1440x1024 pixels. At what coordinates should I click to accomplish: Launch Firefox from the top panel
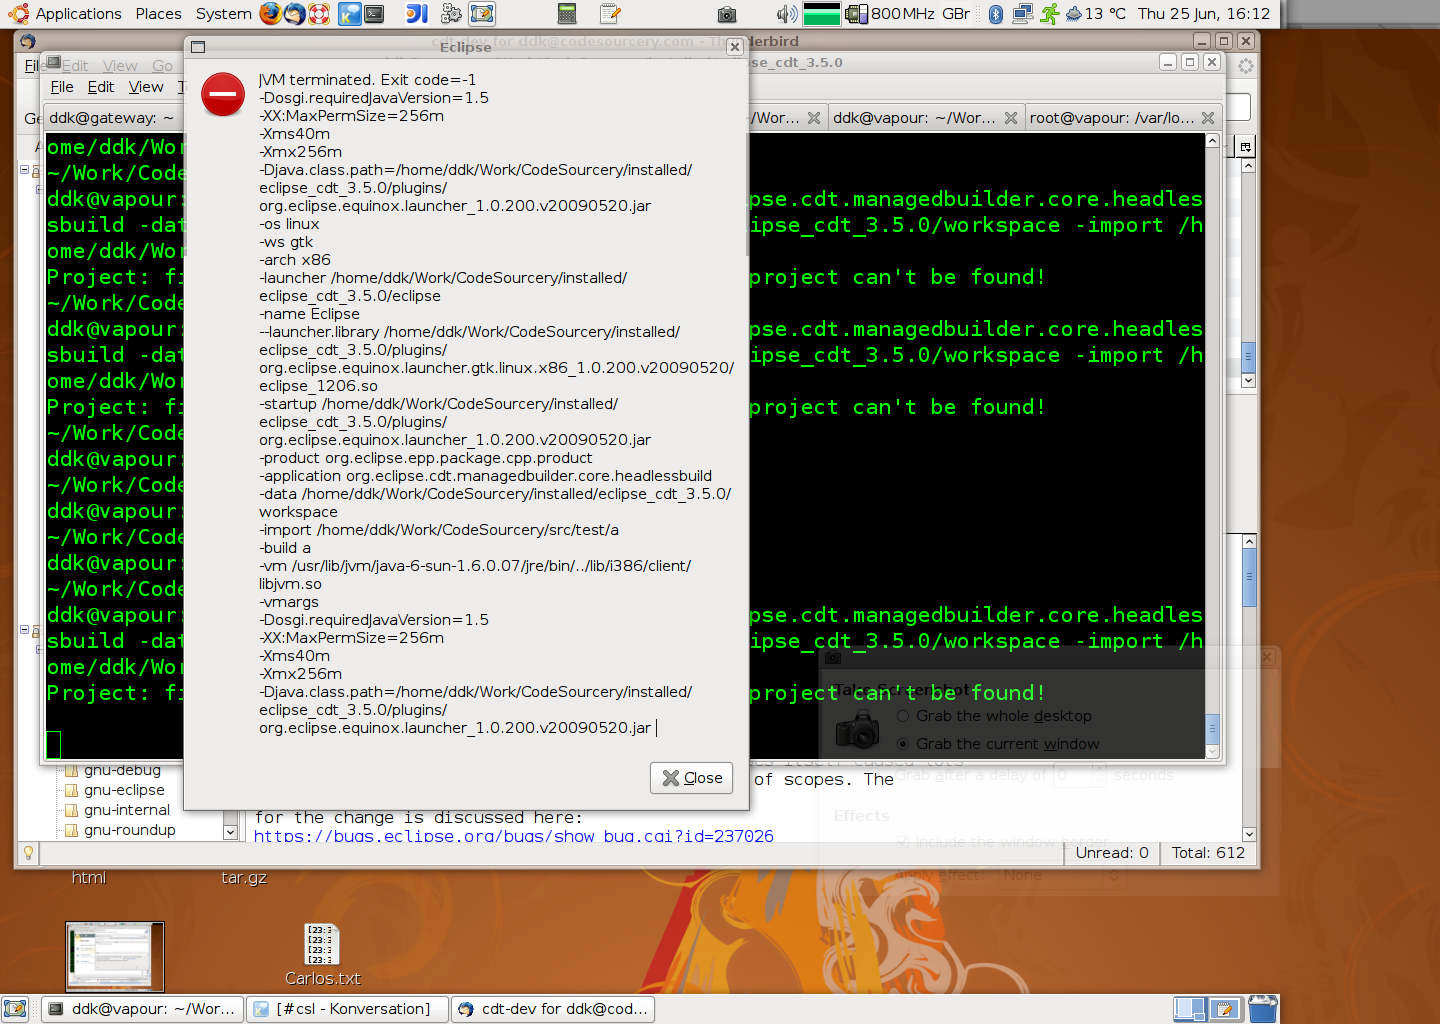point(270,13)
